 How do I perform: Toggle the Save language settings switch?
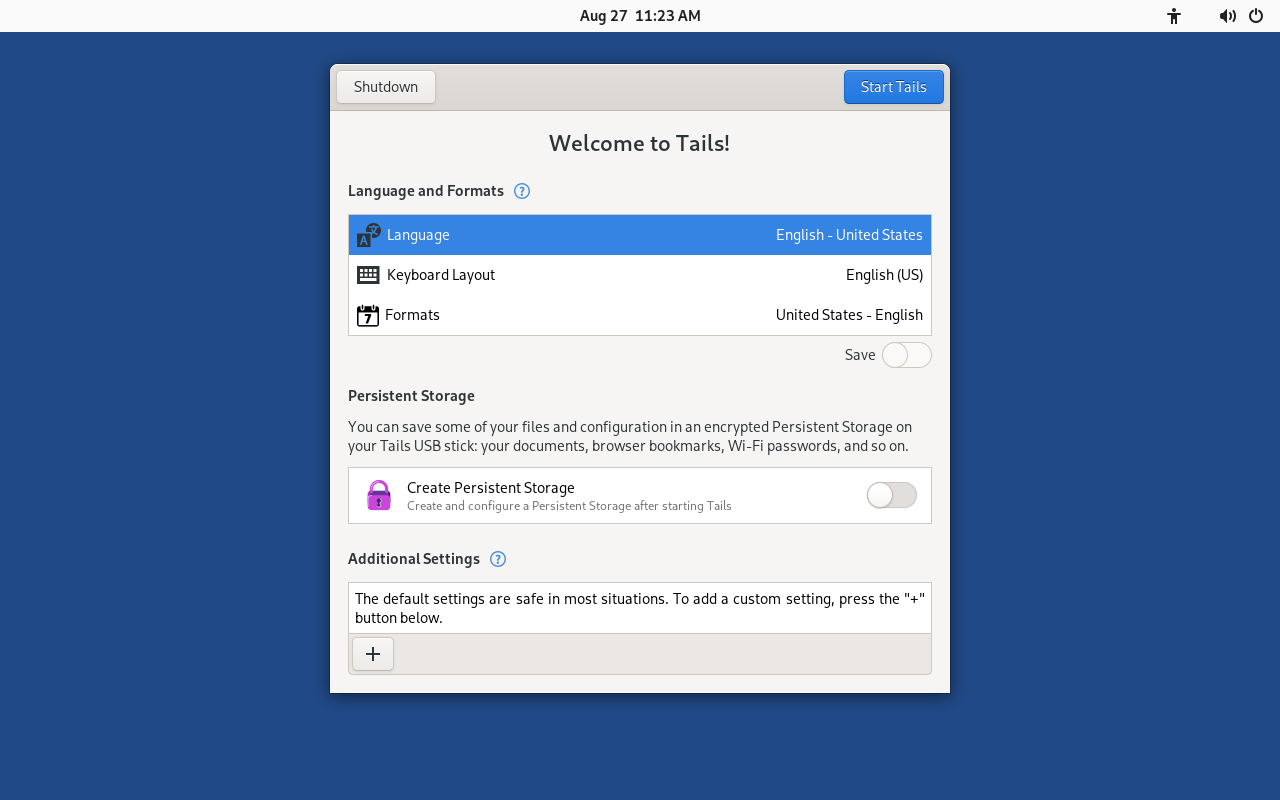[907, 355]
